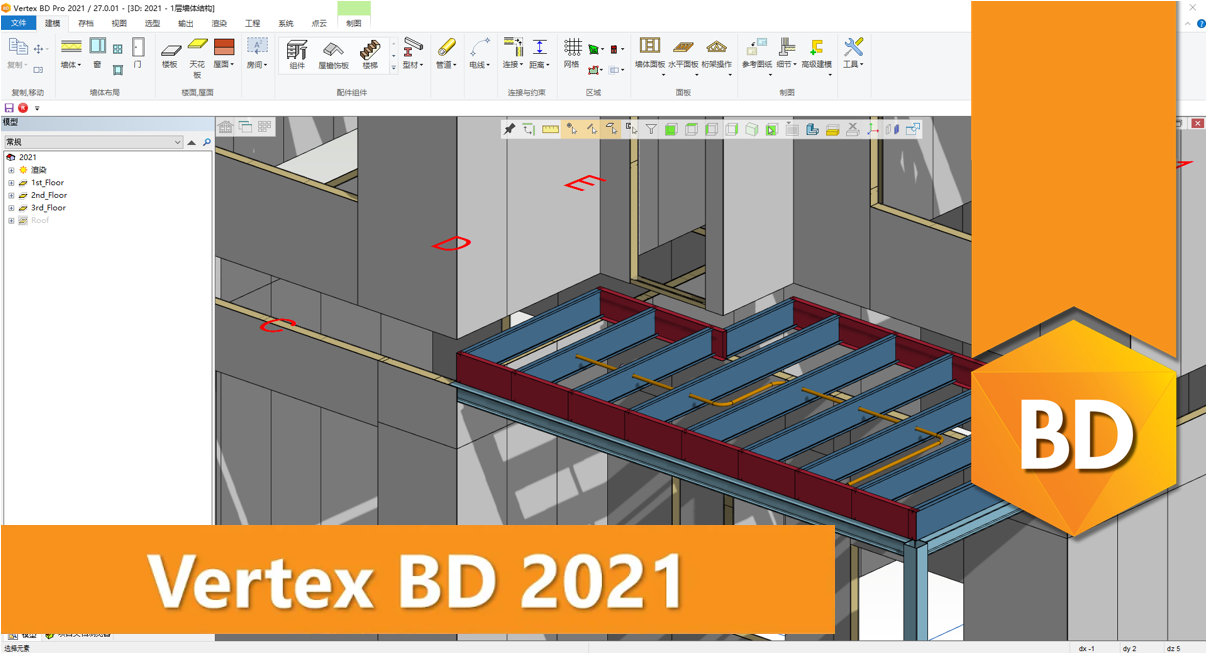This screenshot has height=654, width=1206.
Task: Click the 高级建模 advanced modeling icon
Action: 817,46
